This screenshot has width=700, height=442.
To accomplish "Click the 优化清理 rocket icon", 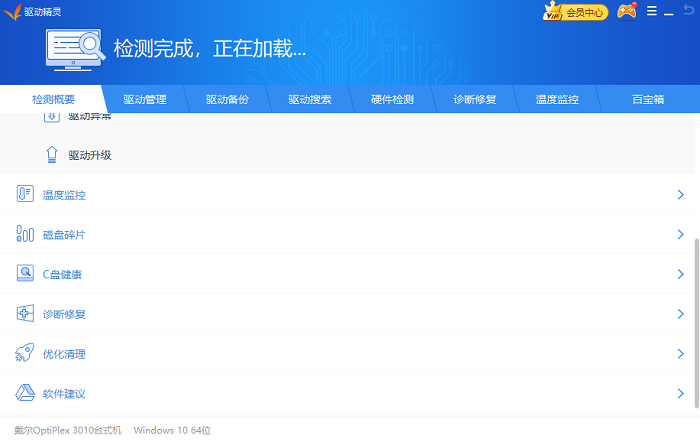I will point(25,354).
